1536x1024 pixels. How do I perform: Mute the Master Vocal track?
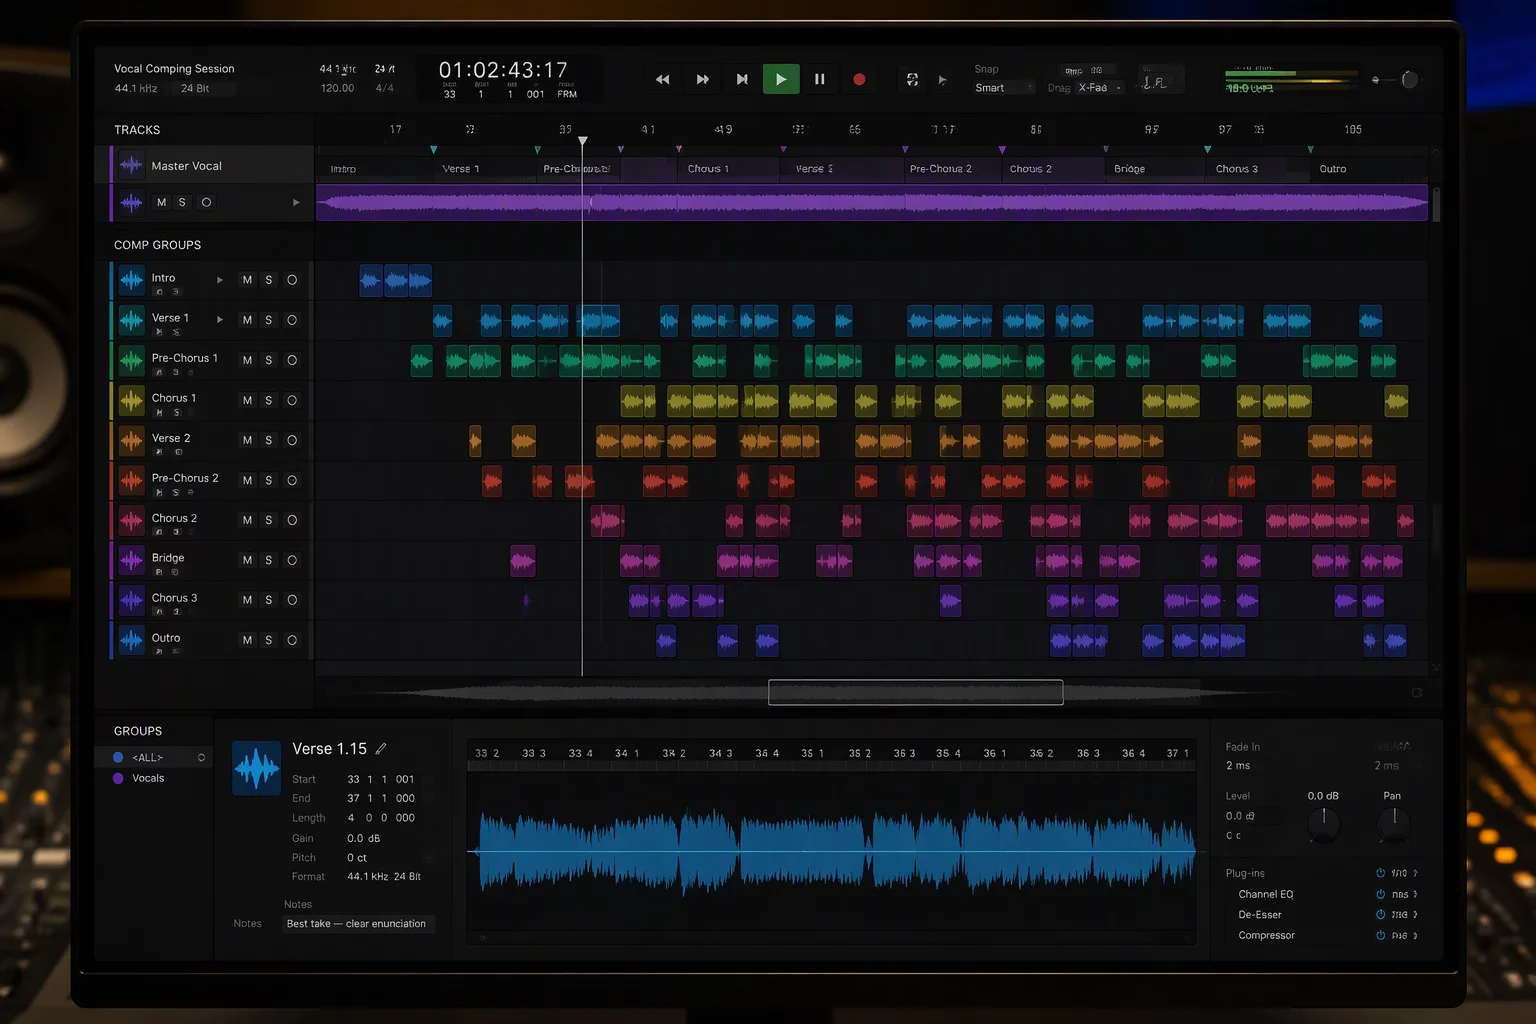click(x=161, y=202)
